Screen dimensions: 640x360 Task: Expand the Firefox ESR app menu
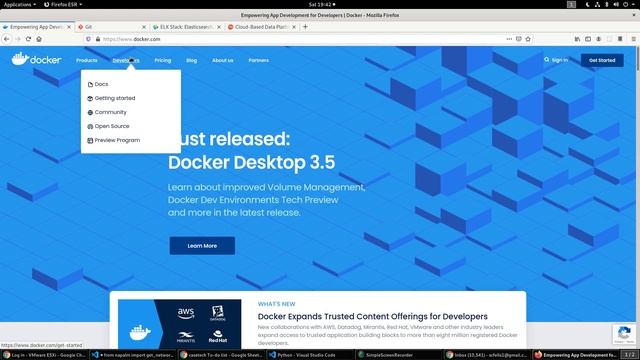click(x=63, y=4)
